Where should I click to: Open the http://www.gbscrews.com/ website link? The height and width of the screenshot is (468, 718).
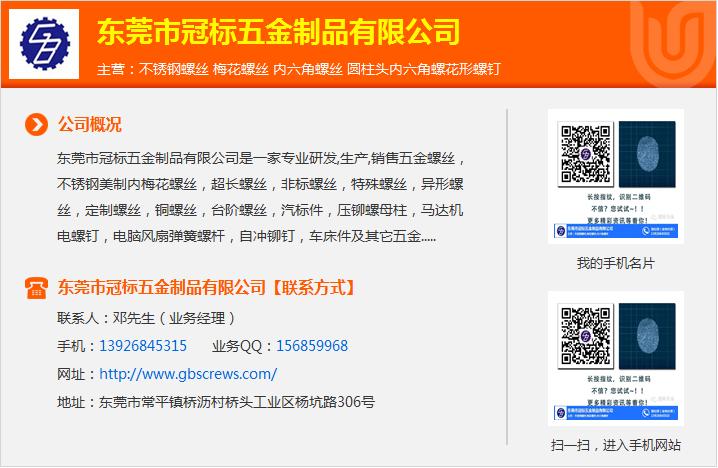coord(188,374)
